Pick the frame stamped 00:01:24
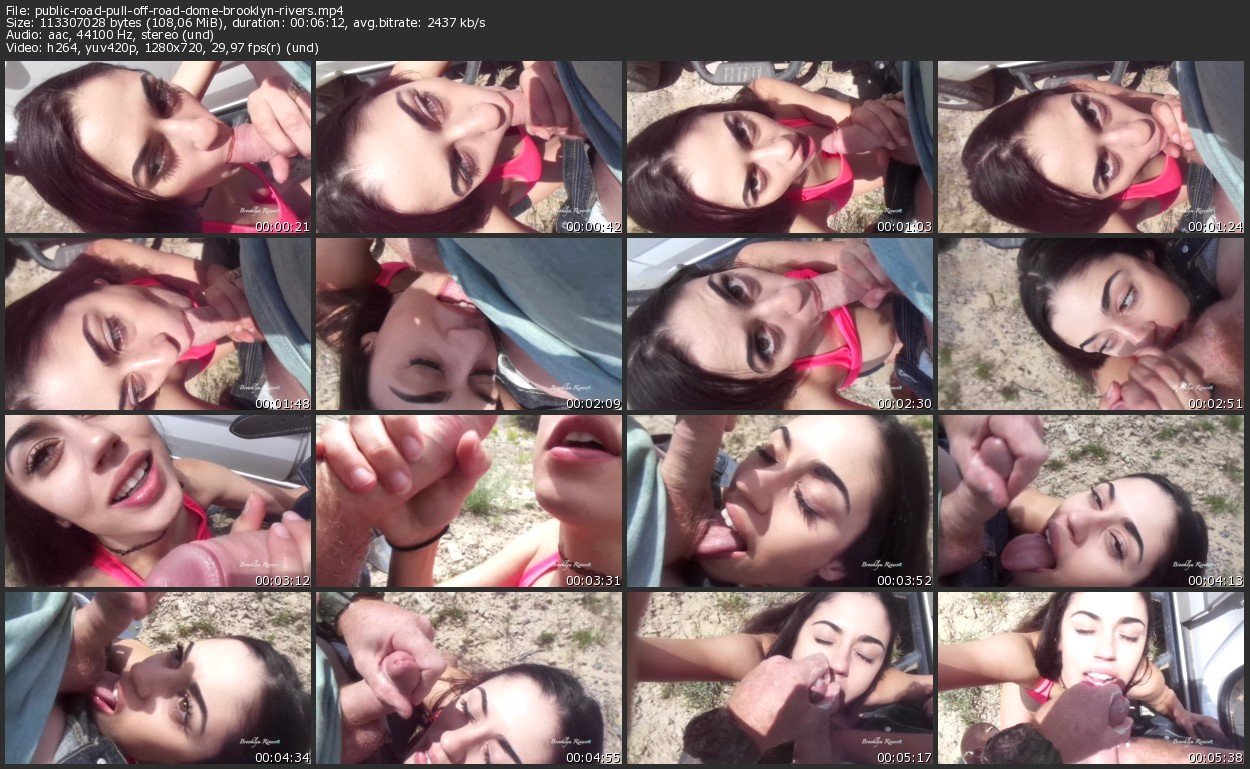 pos(1091,147)
